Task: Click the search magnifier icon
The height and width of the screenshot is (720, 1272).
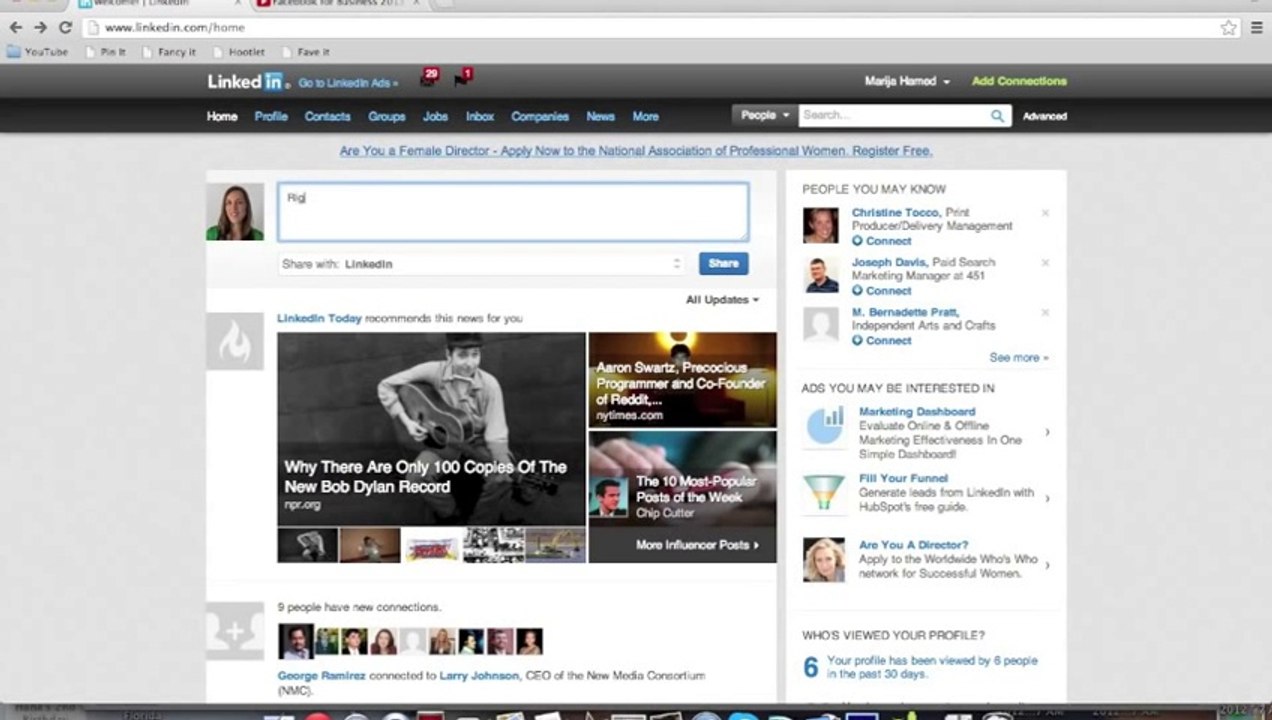Action: [997, 116]
